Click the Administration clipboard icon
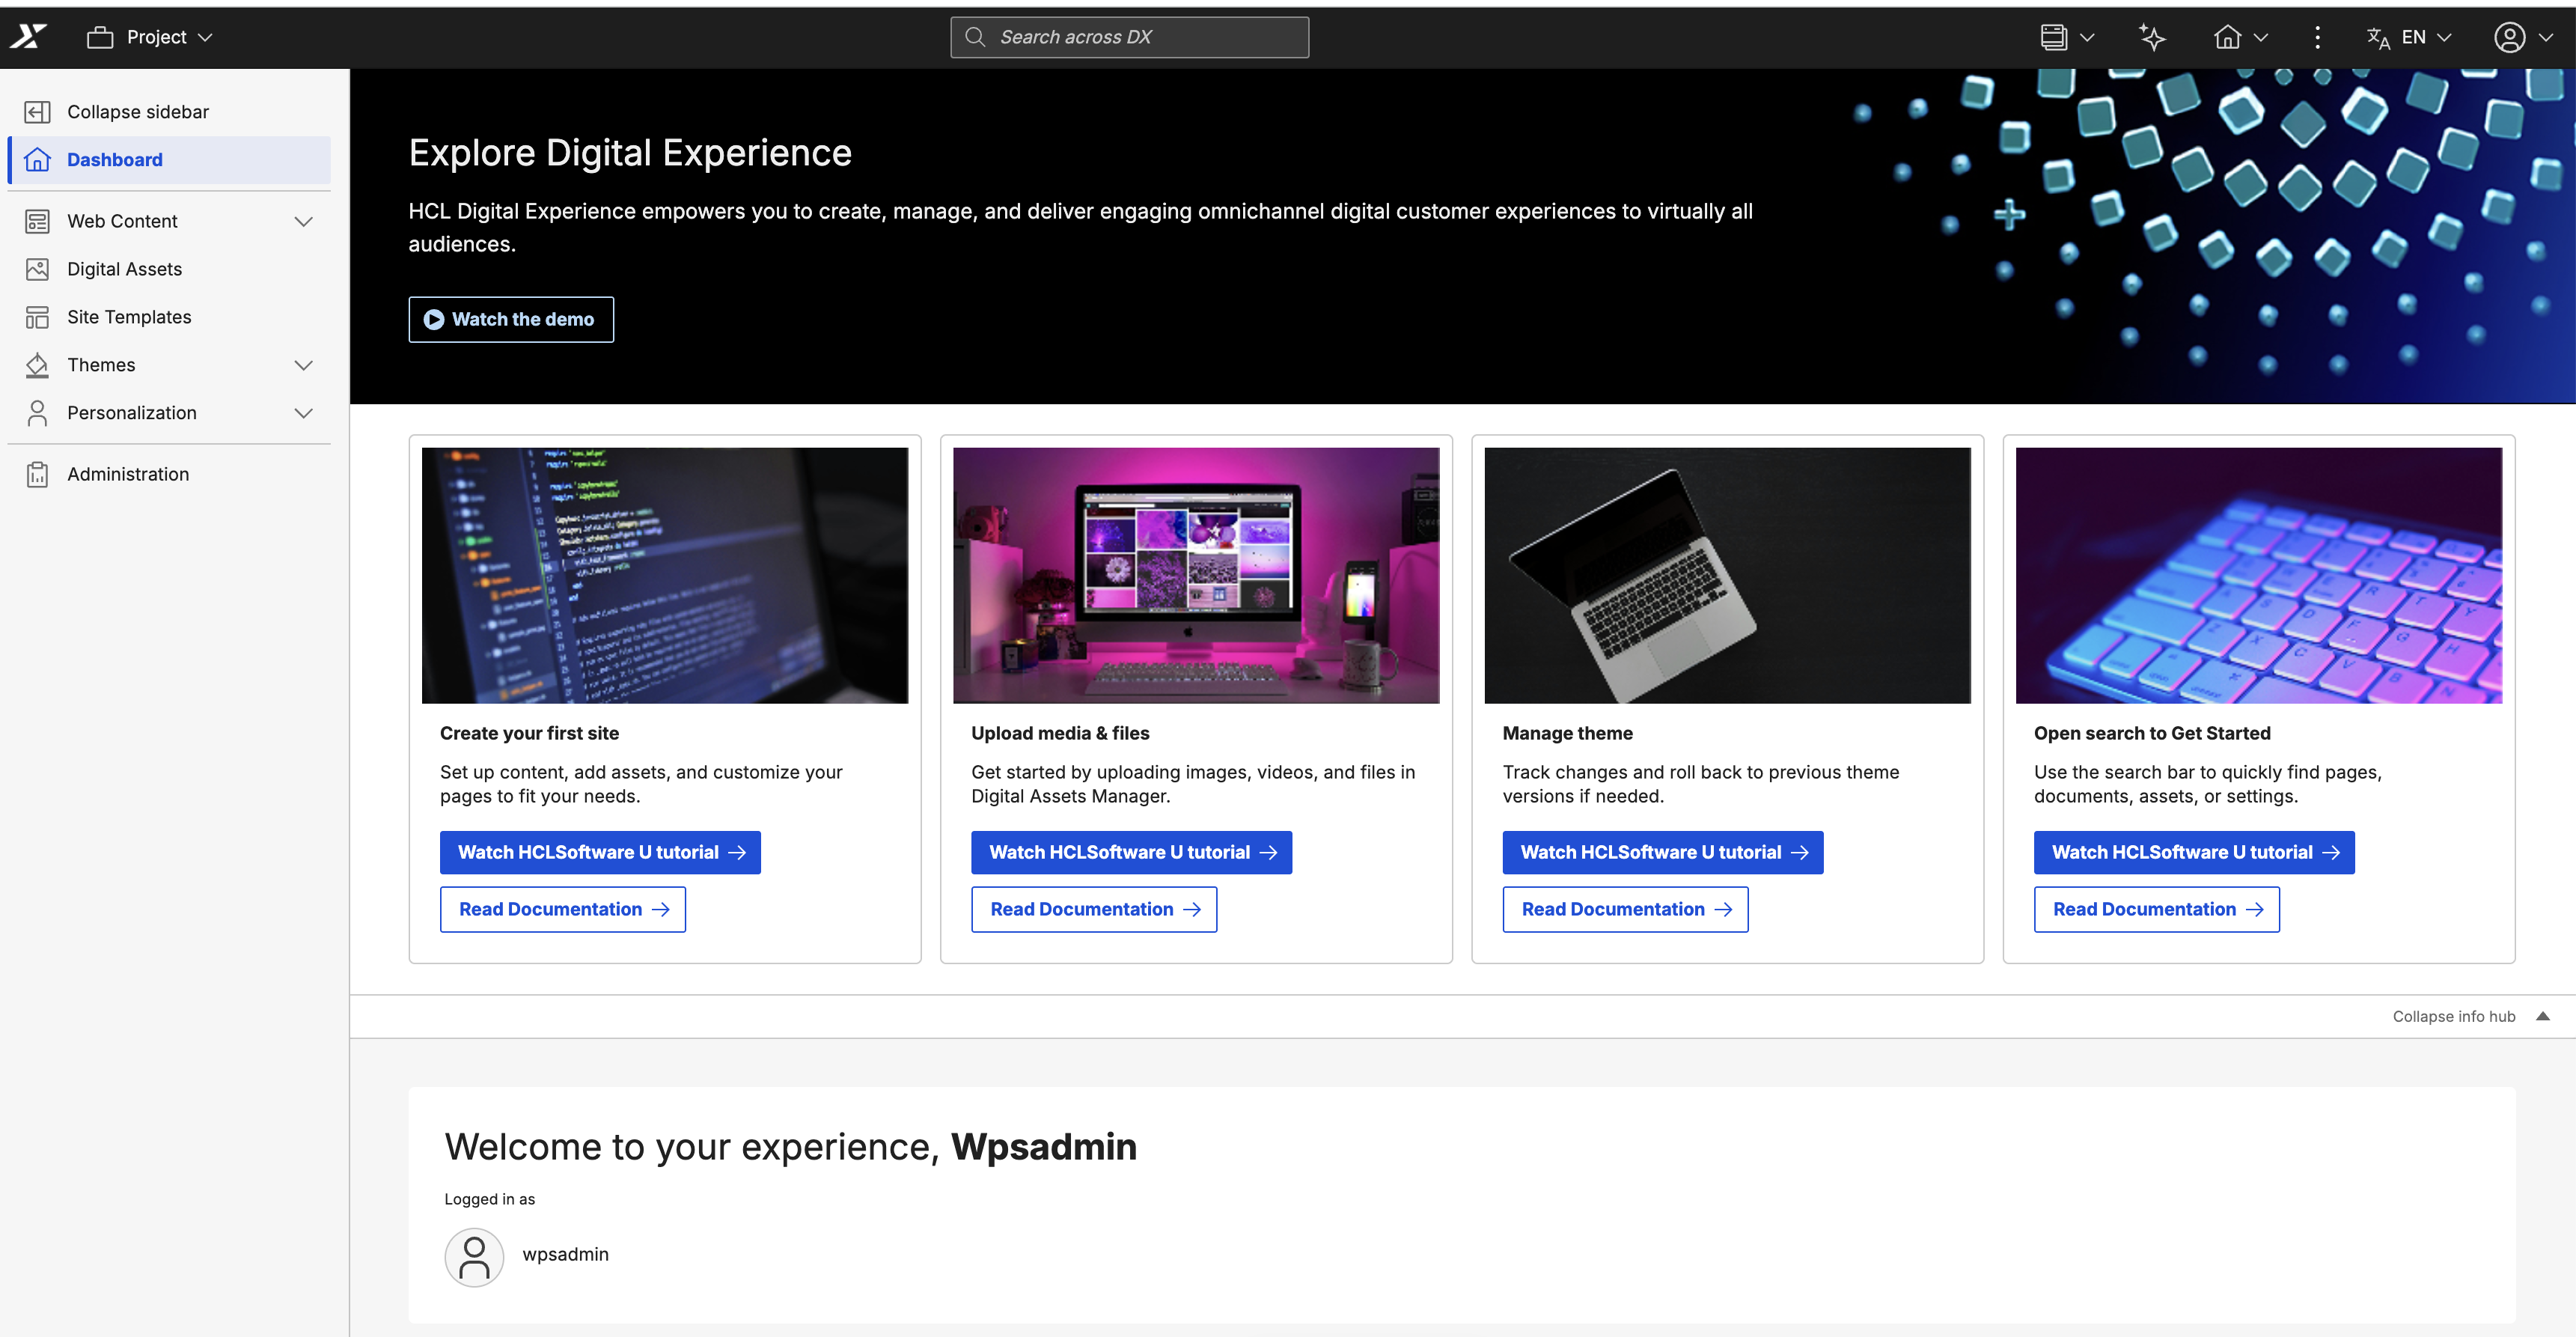Viewport: 2576px width, 1337px height. point(37,474)
